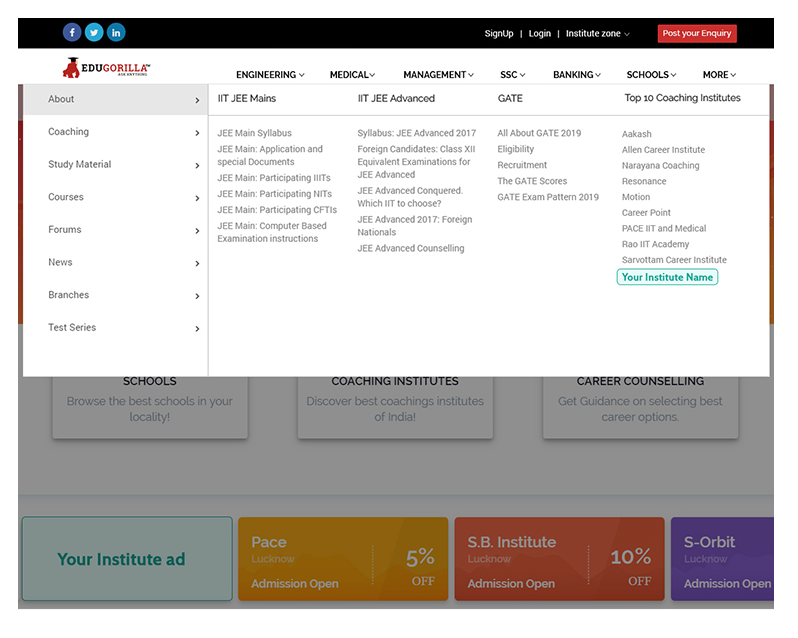Open the LinkedIn social icon
This screenshot has height=638, width=798.
click(x=116, y=33)
